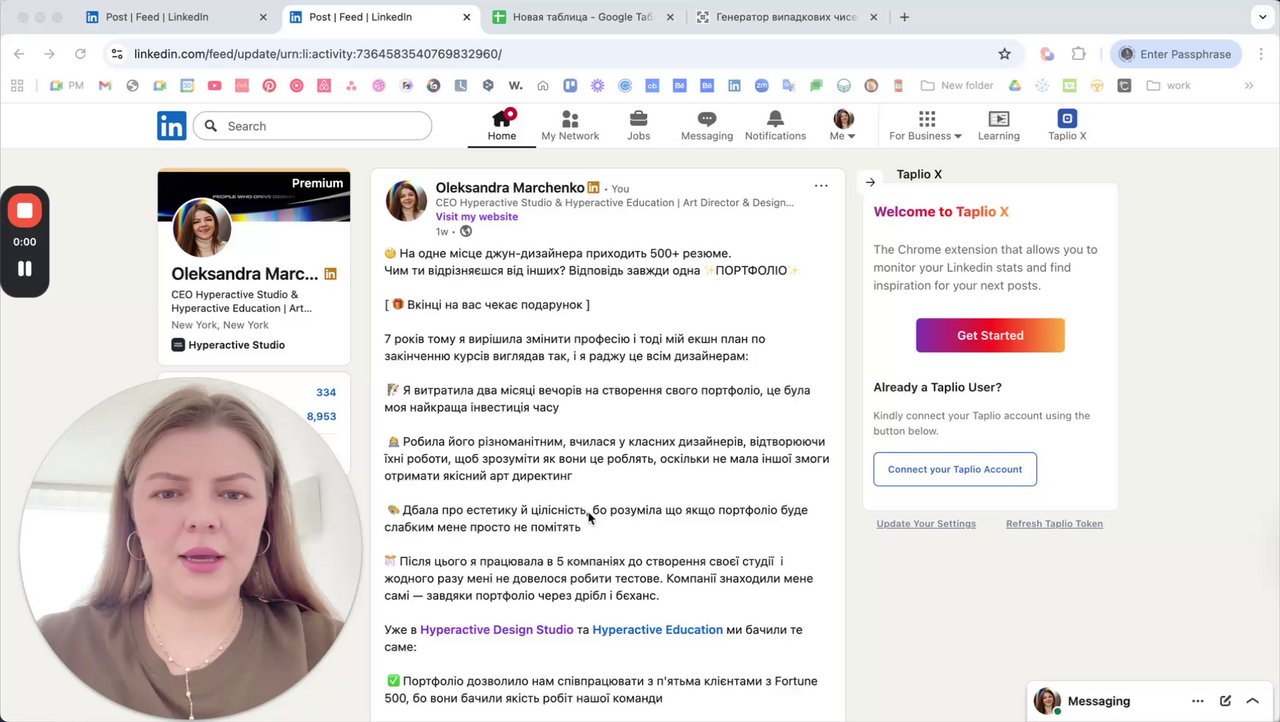Open the PM bookmark
Viewport: 1280px width, 722px height.
tap(67, 86)
